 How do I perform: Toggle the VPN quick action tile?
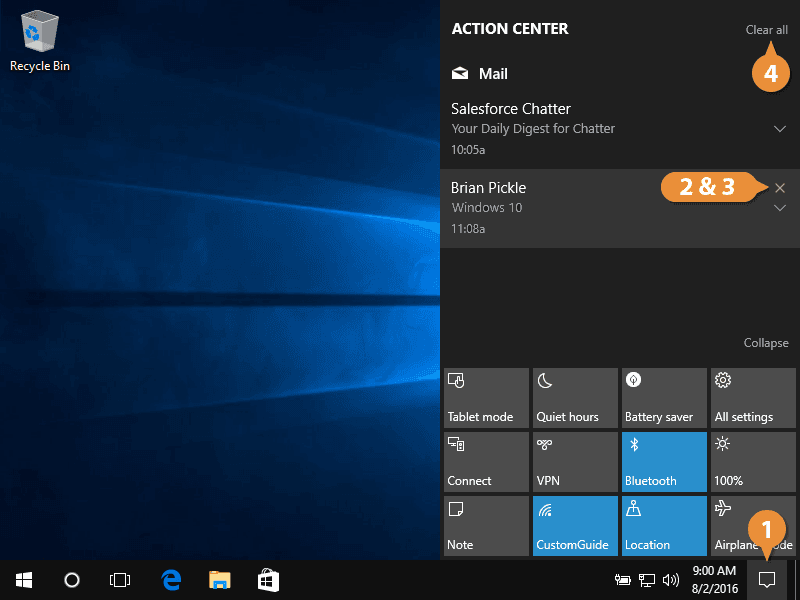(x=575, y=462)
